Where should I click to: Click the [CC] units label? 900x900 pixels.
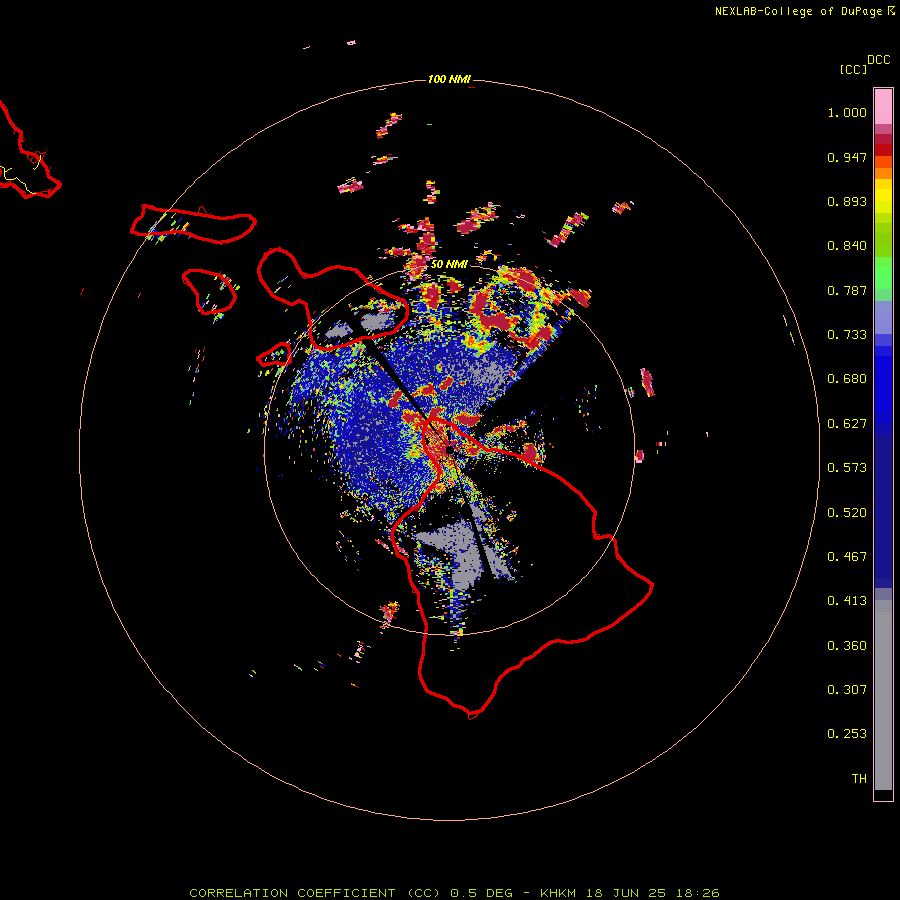[853, 69]
